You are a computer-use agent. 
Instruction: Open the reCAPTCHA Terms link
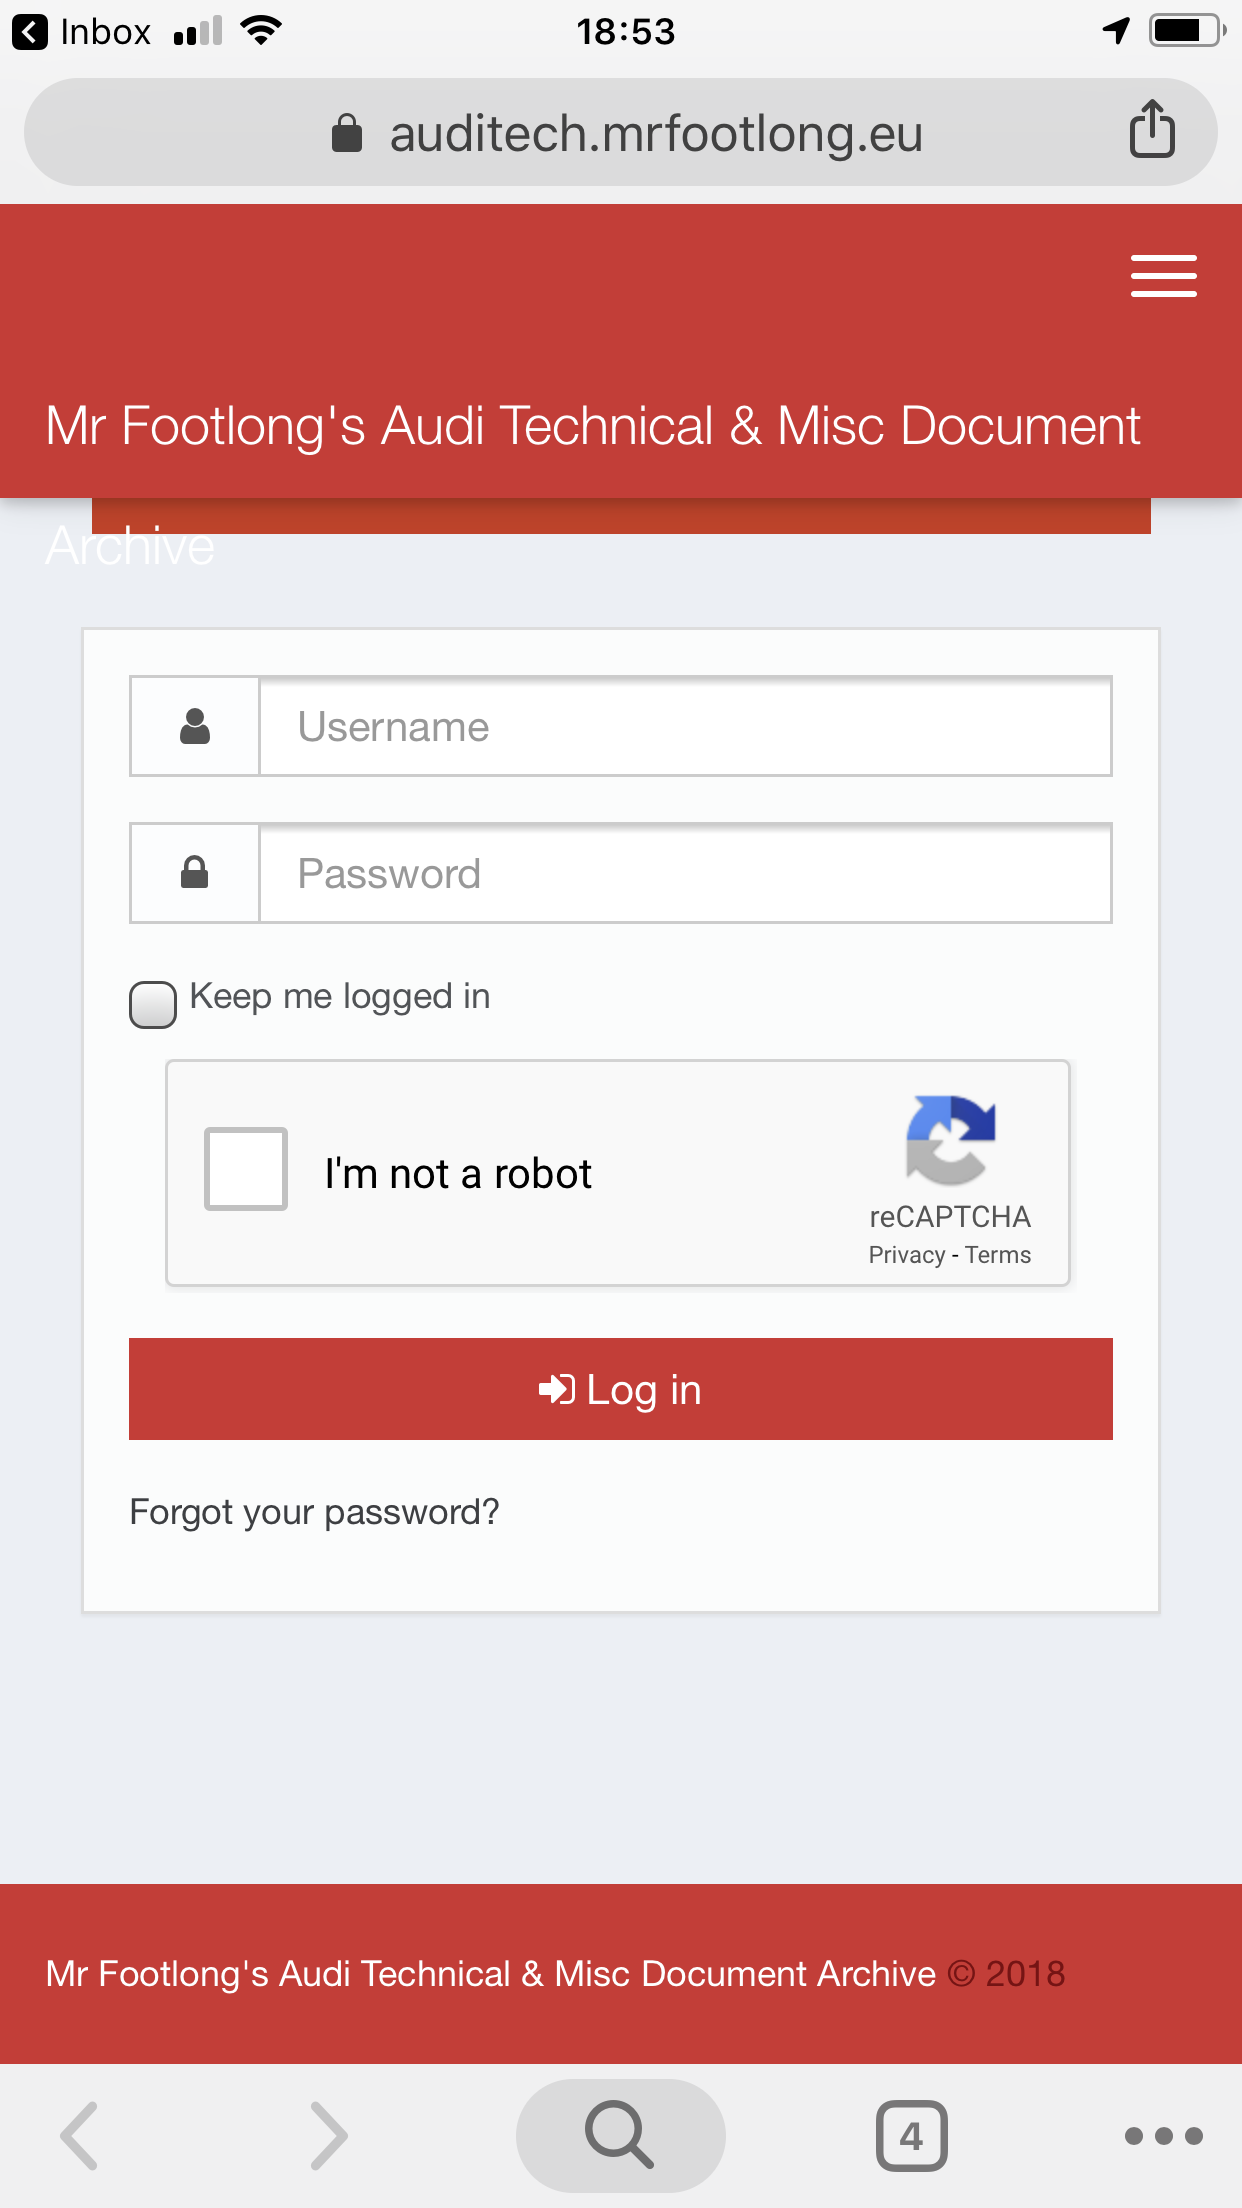tap(998, 1255)
